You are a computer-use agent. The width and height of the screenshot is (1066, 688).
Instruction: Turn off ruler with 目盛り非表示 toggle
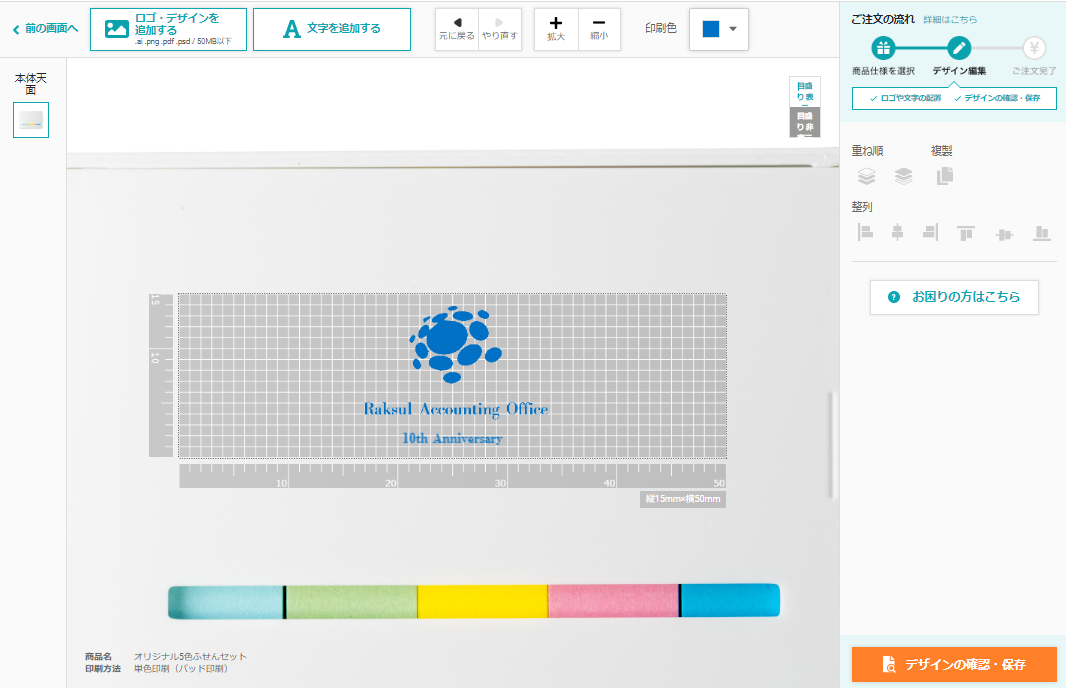[805, 122]
